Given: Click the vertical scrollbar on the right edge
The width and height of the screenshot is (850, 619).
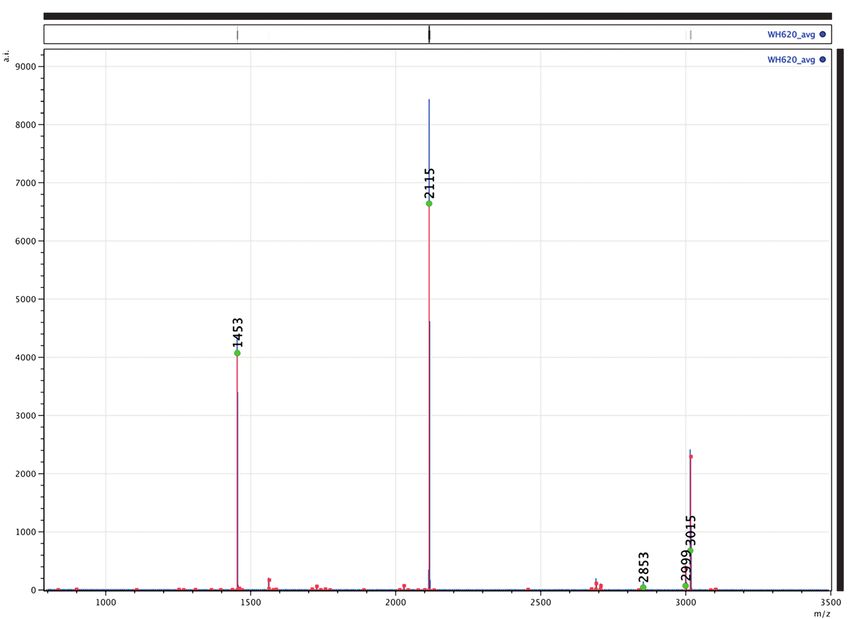Looking at the screenshot, I should point(840,319).
